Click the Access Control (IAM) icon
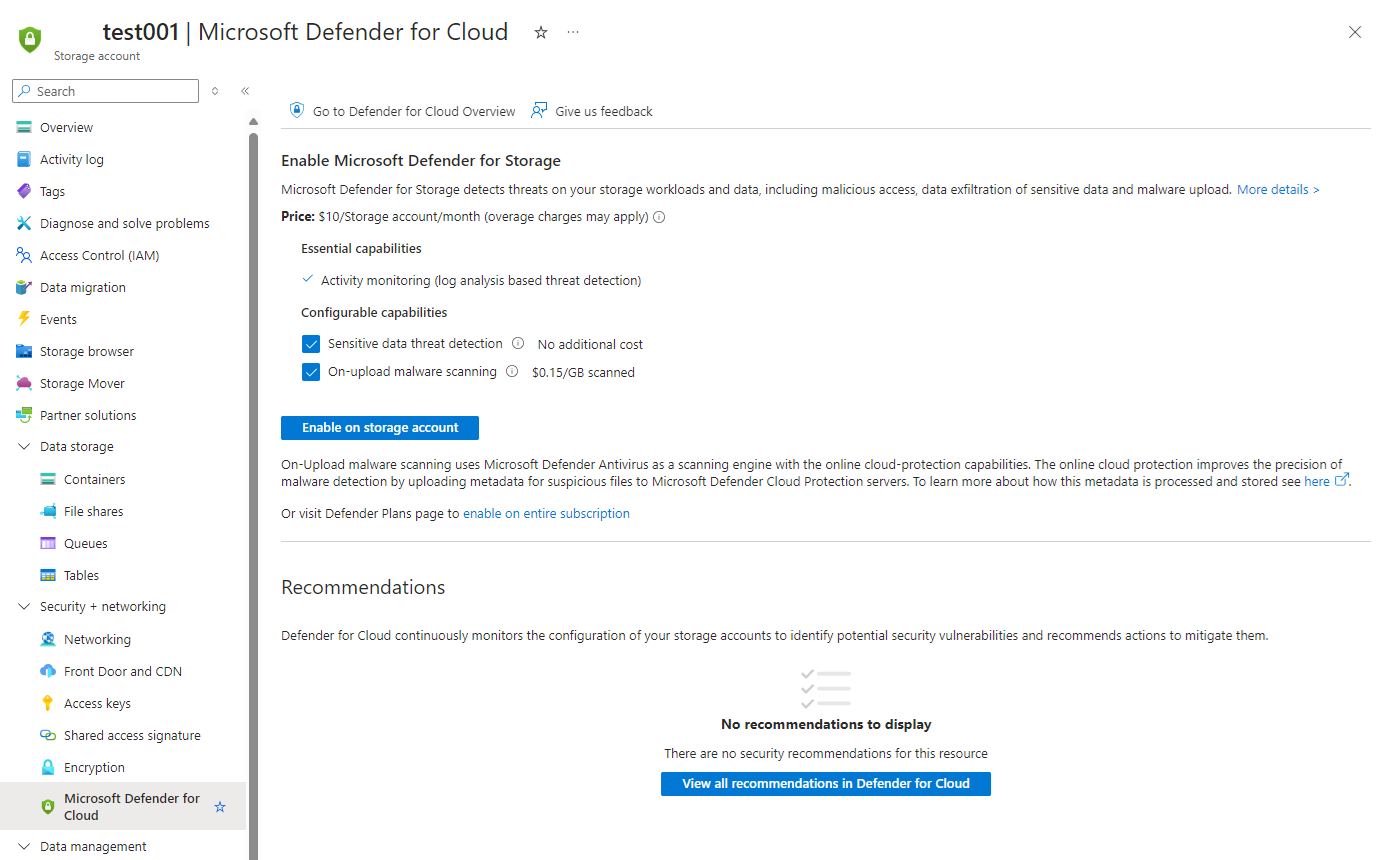The height and width of the screenshot is (860, 1381). coord(24,255)
